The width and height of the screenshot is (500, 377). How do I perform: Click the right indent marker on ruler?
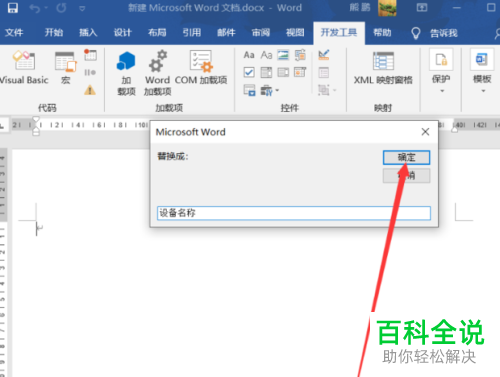454,130
